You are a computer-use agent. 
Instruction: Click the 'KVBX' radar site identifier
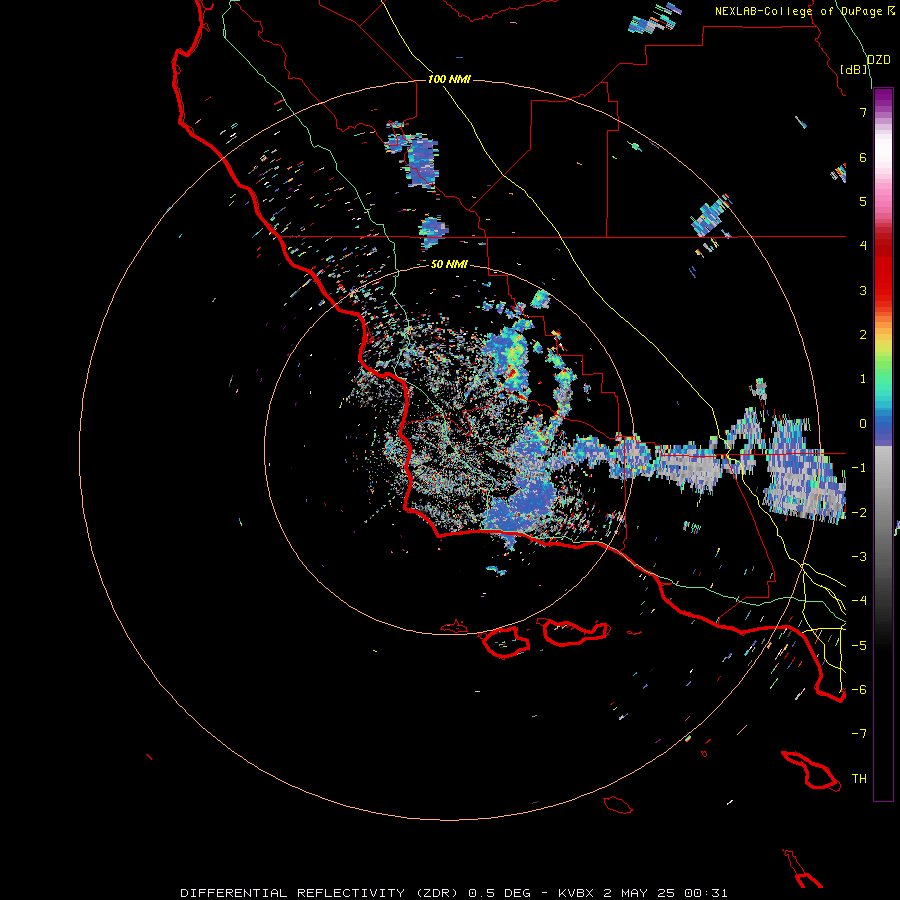tap(577, 893)
